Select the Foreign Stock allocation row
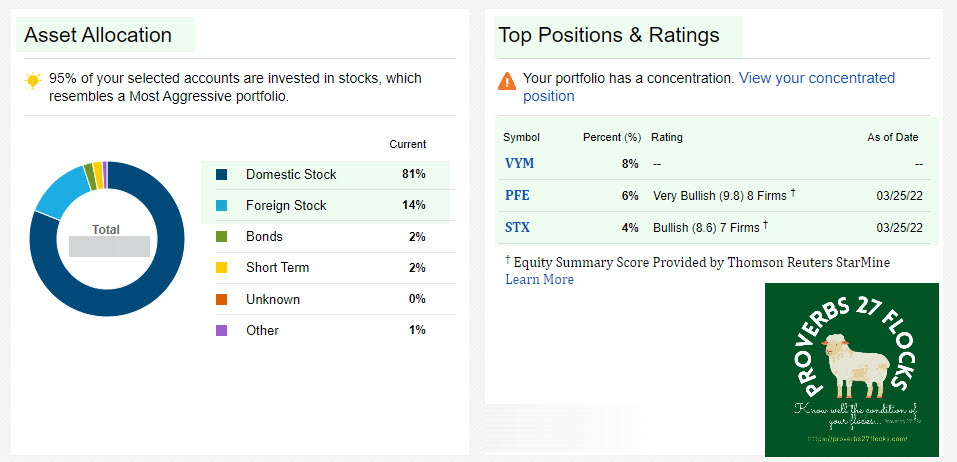The image size is (957, 462). click(325, 205)
